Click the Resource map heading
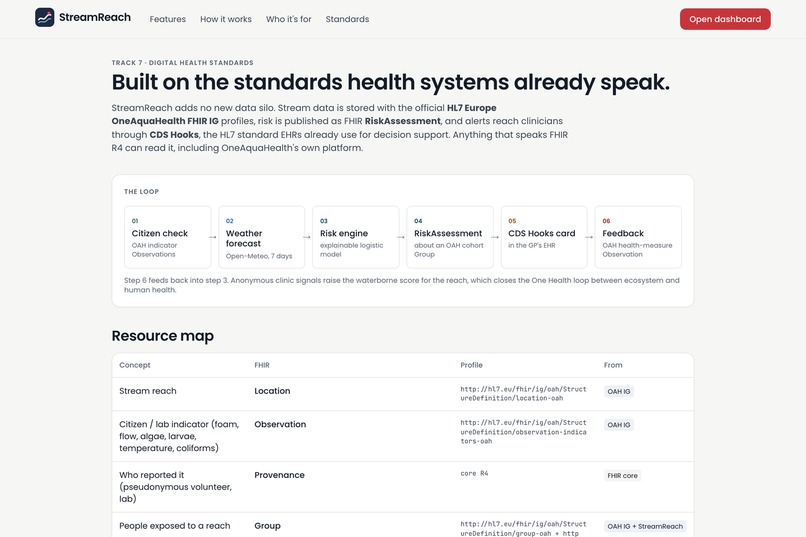This screenshot has width=806, height=537. coord(162,336)
